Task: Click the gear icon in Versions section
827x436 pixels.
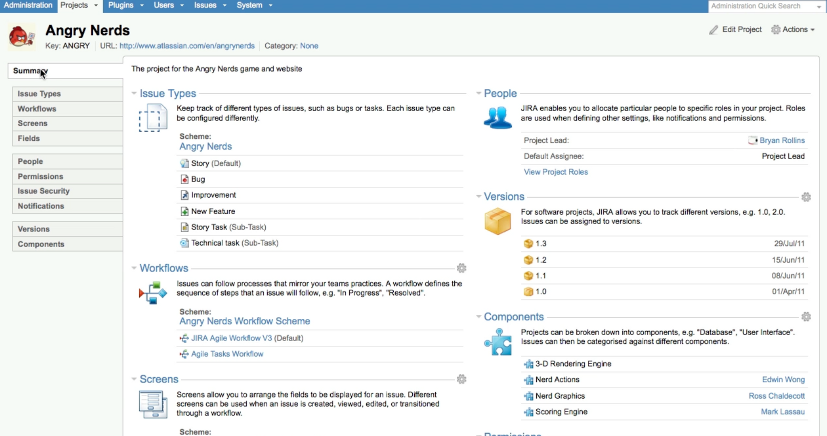Action: (806, 198)
